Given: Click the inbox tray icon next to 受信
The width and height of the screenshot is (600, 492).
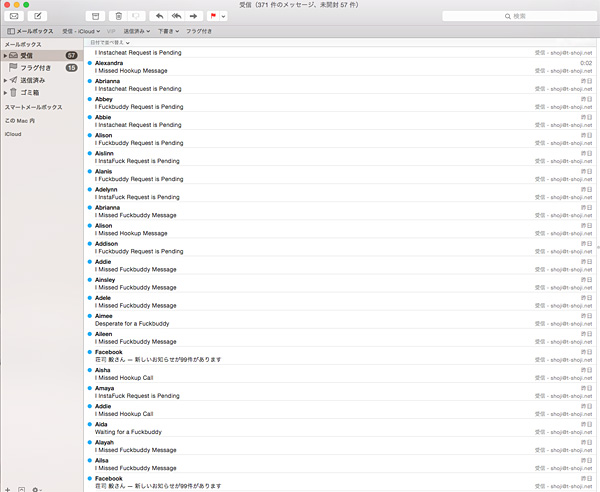Looking at the screenshot, I should pyautogui.click(x=13, y=55).
